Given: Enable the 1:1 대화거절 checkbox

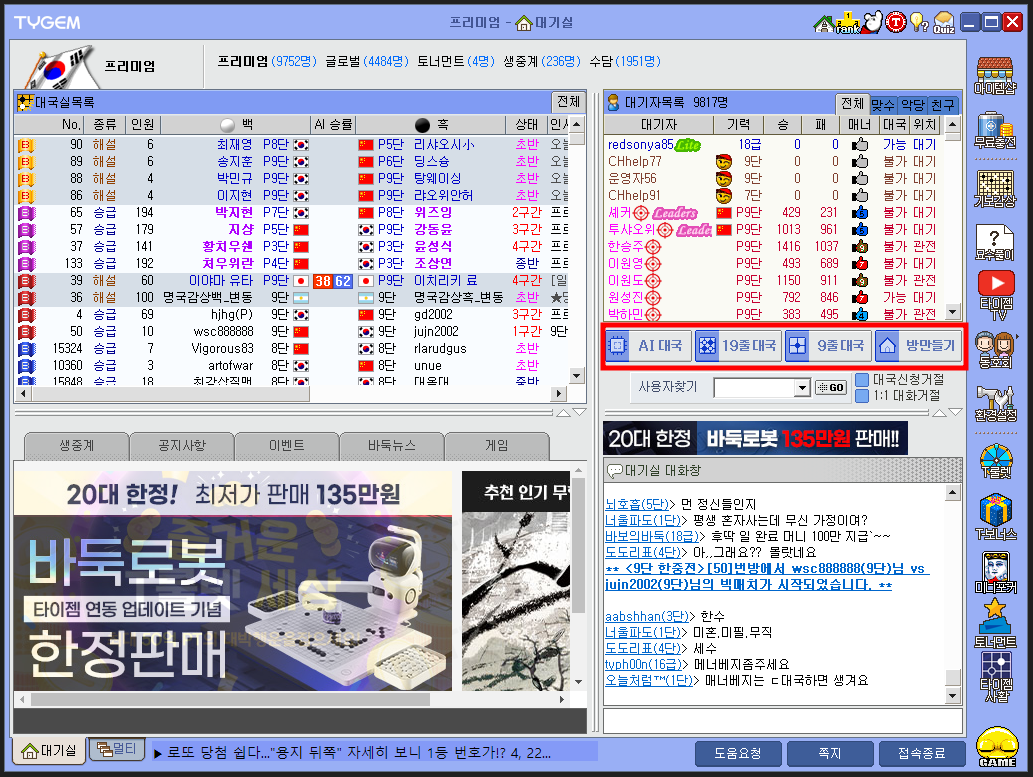Looking at the screenshot, I should click(861, 394).
